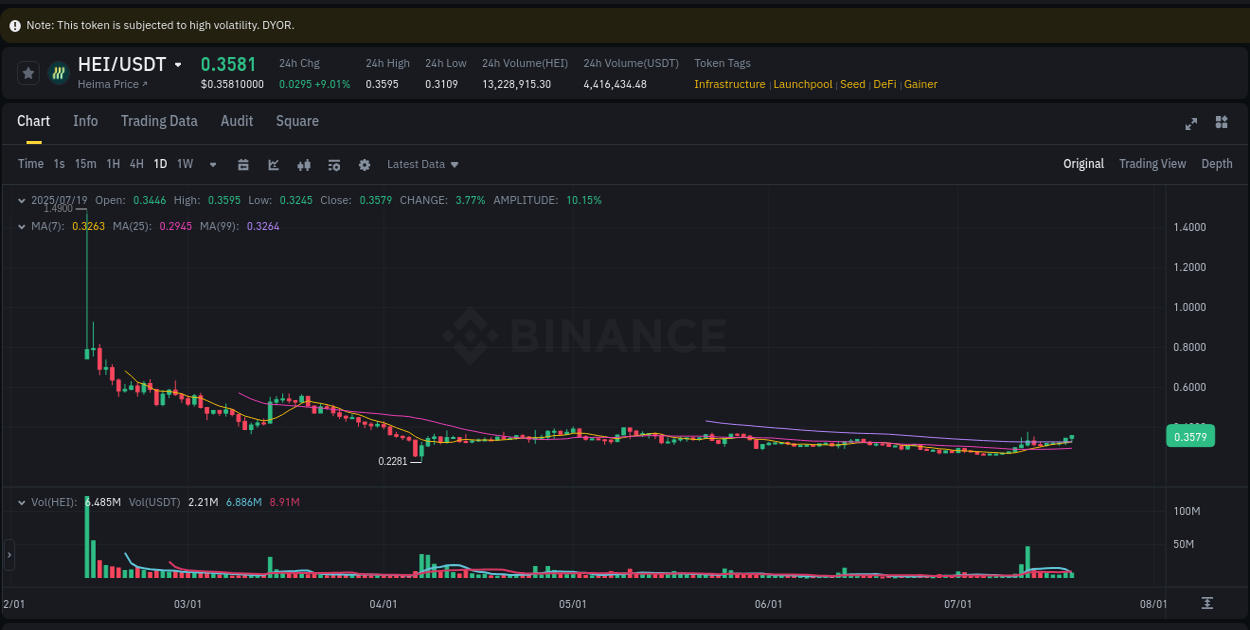Show the Depth chart view
Screen dimensions: 1250x630
click(x=1217, y=164)
